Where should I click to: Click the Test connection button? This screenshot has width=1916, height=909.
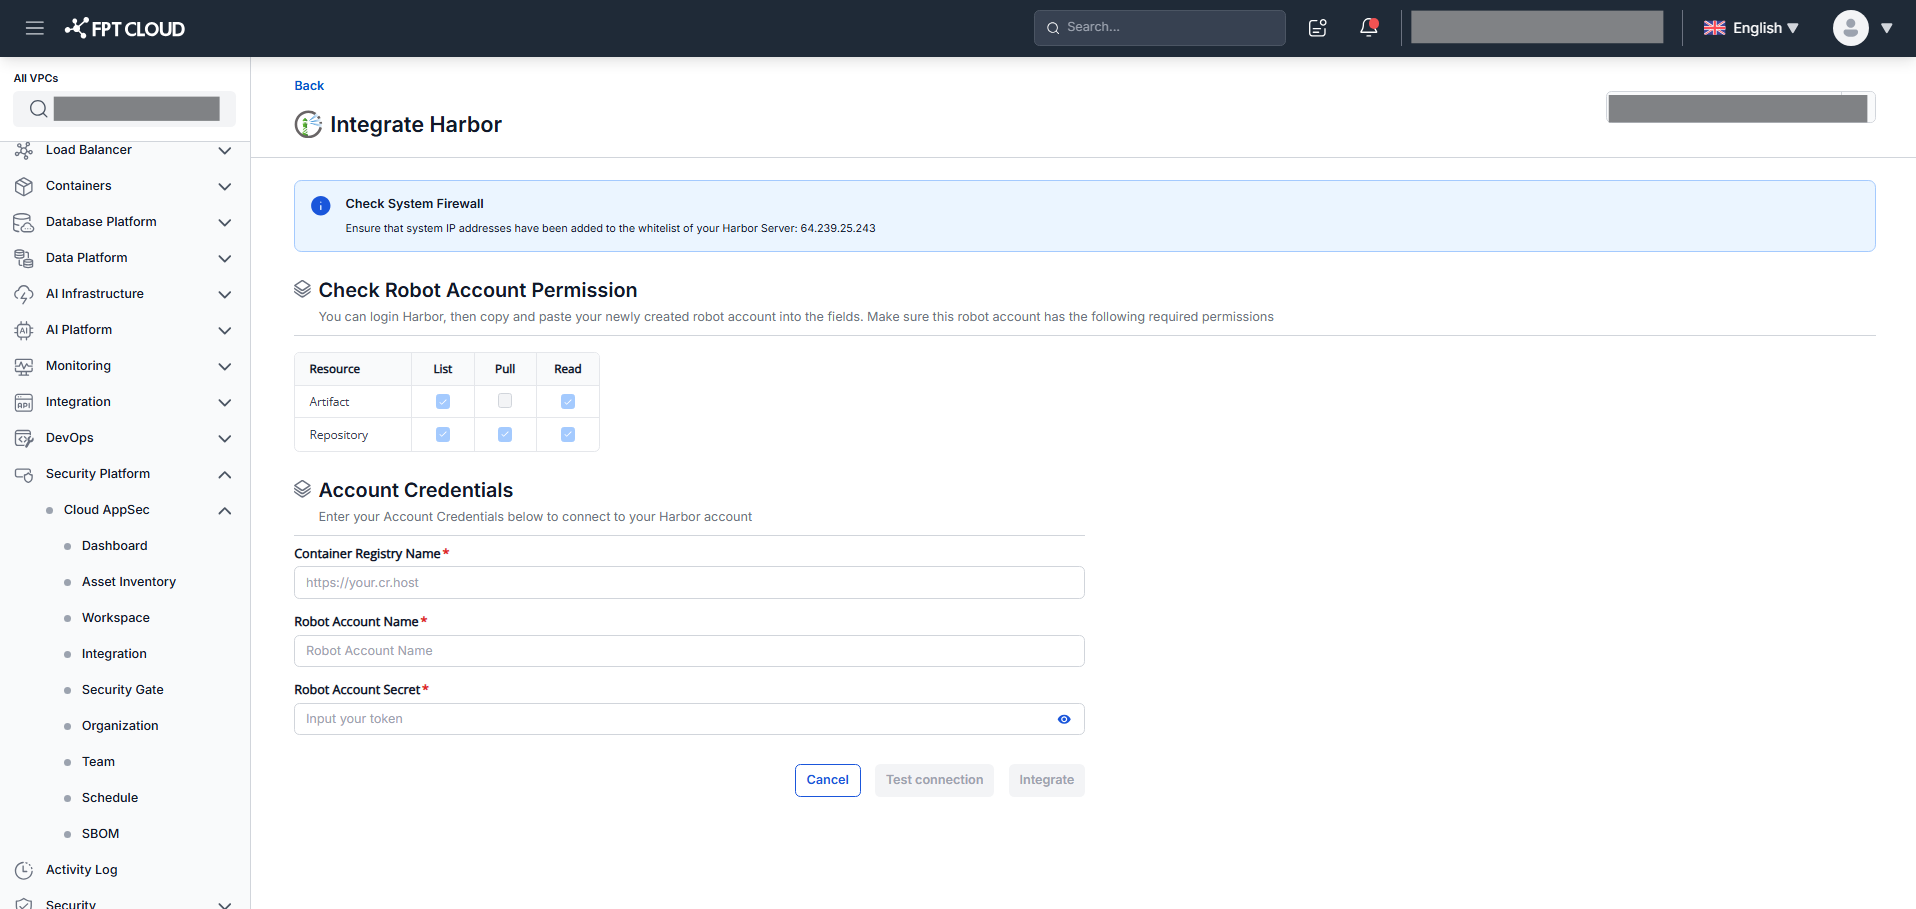coord(934,780)
